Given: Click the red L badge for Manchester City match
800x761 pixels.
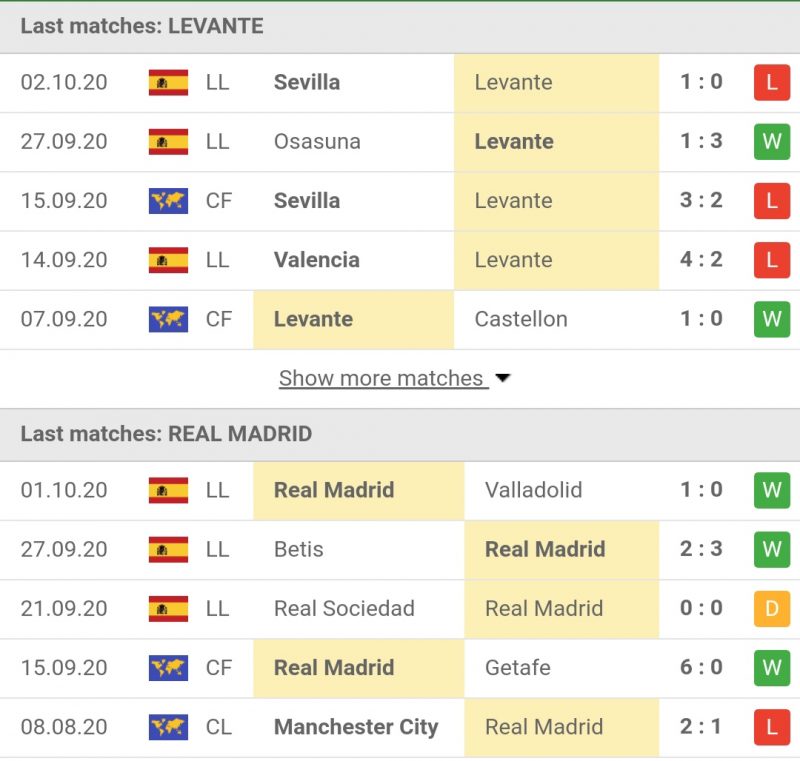Looking at the screenshot, I should pyautogui.click(x=771, y=727).
